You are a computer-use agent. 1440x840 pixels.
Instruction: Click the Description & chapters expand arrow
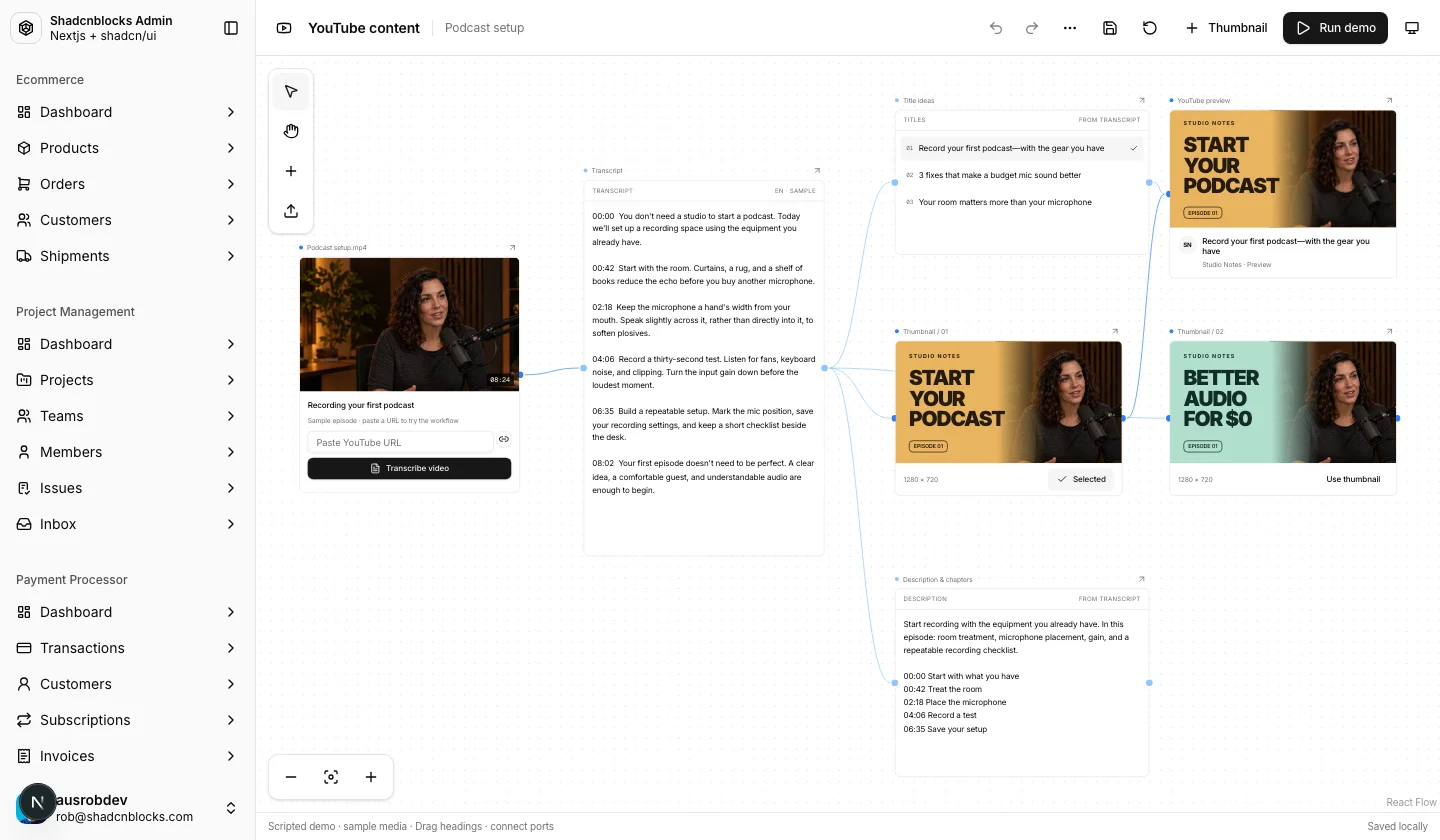click(1141, 579)
